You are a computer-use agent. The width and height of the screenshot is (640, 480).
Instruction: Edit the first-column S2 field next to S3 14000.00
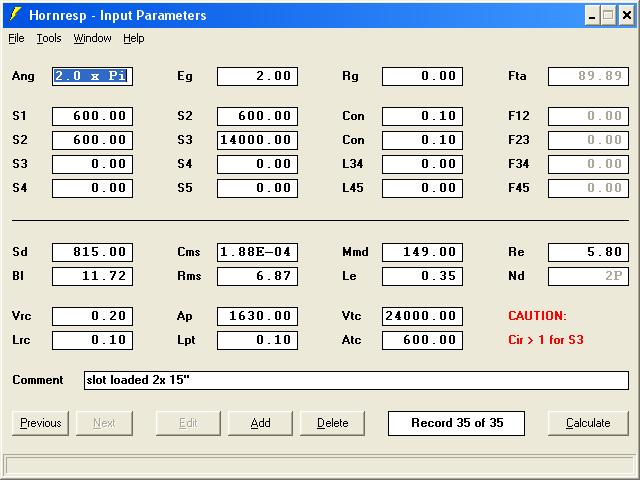pos(92,140)
